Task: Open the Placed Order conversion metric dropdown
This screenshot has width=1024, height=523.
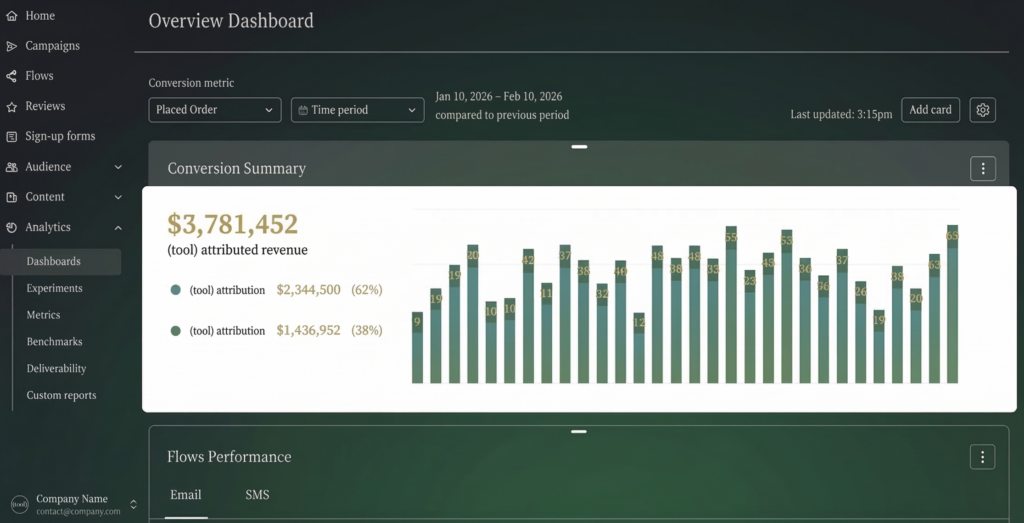Action: tap(214, 110)
